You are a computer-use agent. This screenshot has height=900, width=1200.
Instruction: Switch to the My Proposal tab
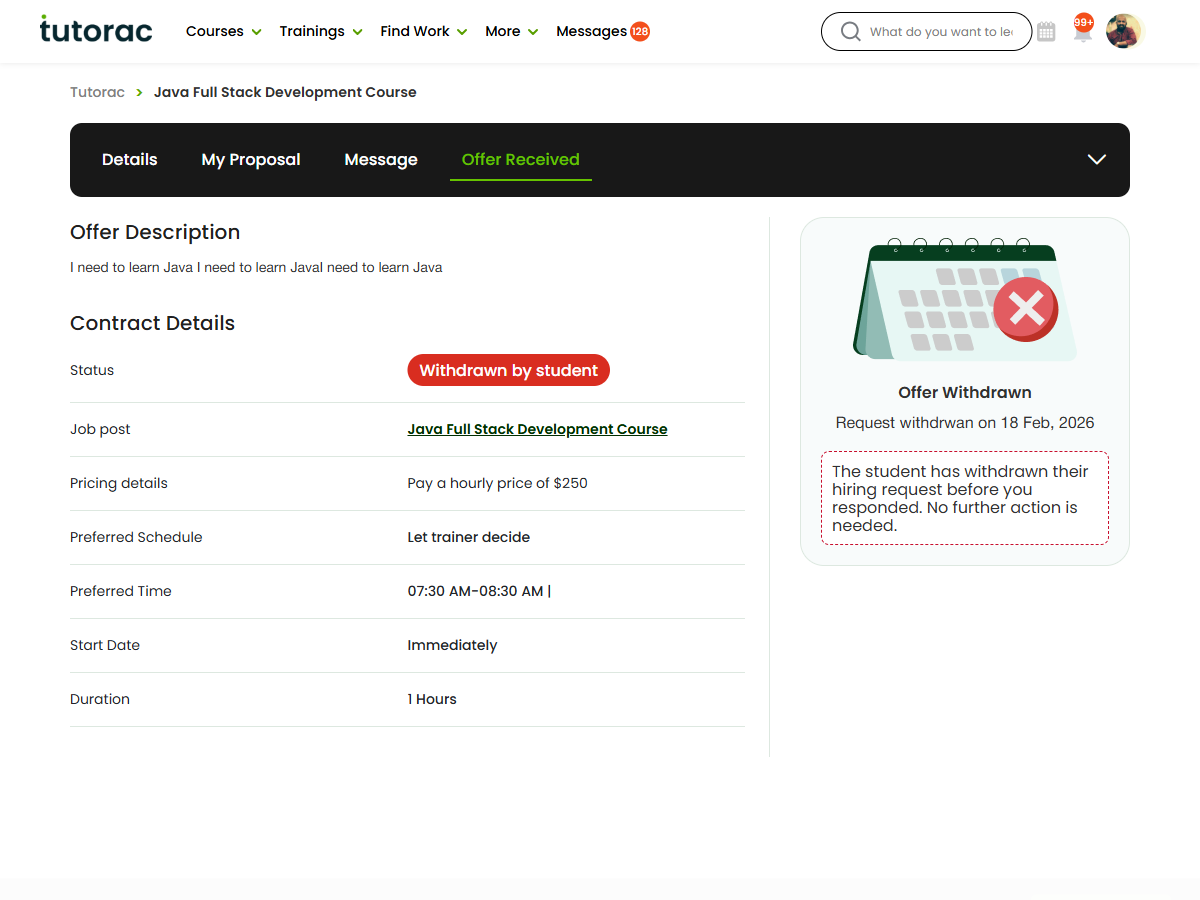coord(251,160)
